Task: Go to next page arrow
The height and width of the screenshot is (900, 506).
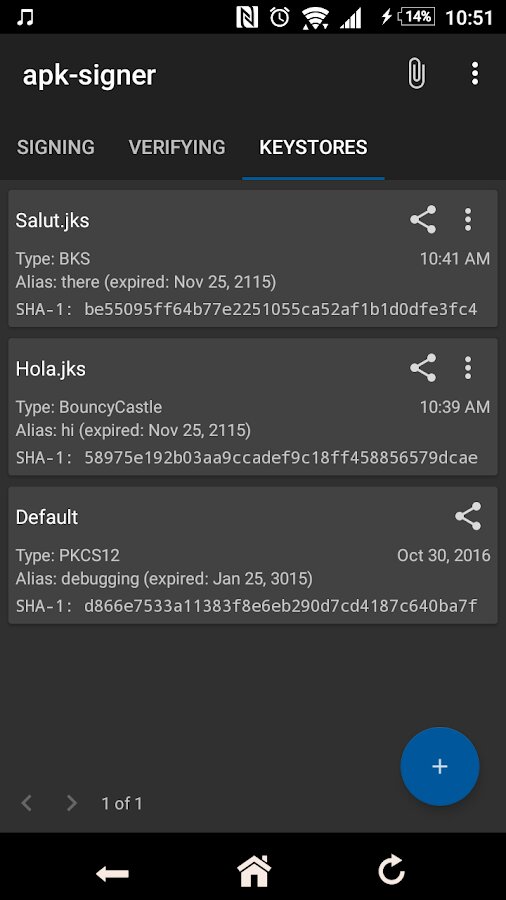Action: click(x=71, y=802)
